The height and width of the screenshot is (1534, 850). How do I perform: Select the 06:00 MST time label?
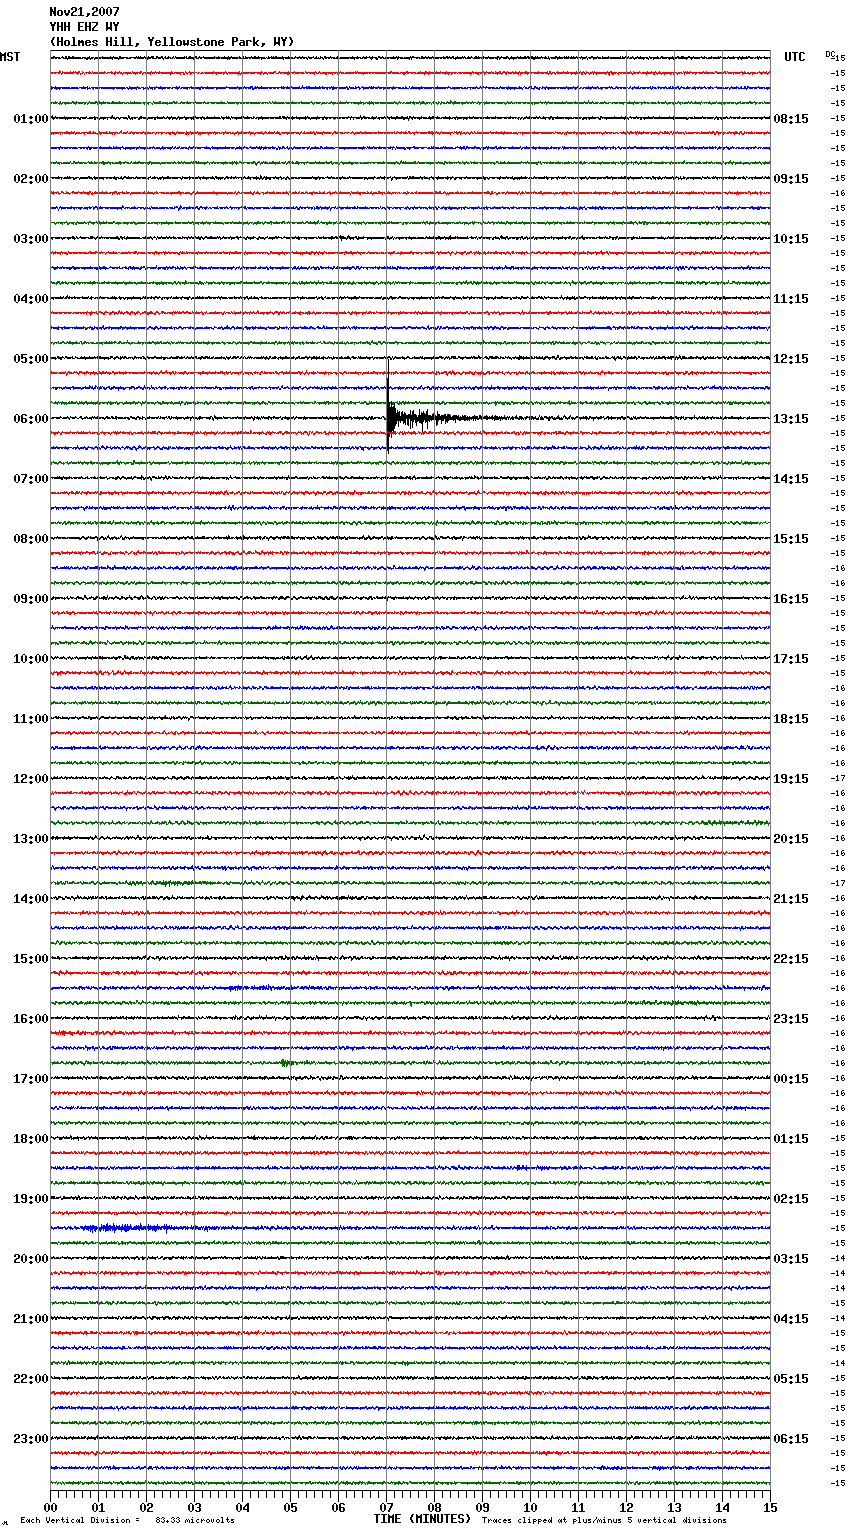[30, 419]
